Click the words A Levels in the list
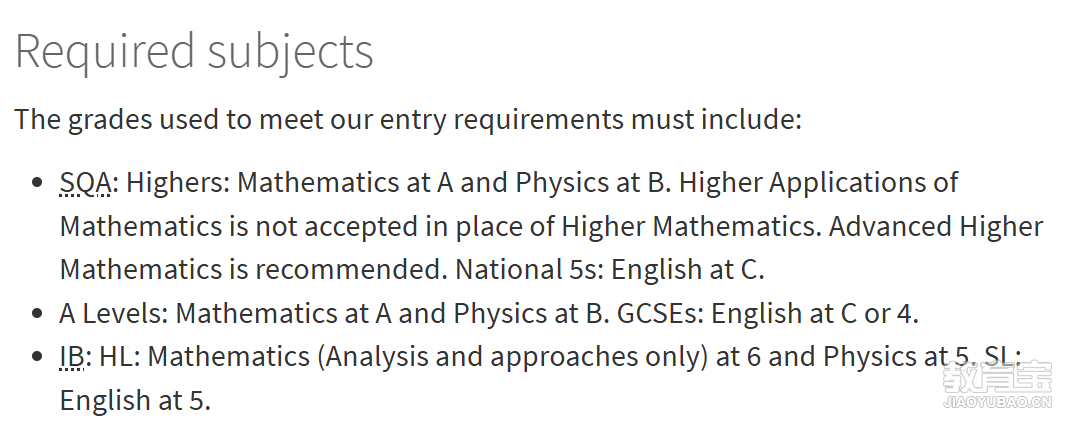1073x431 pixels. pos(114,313)
